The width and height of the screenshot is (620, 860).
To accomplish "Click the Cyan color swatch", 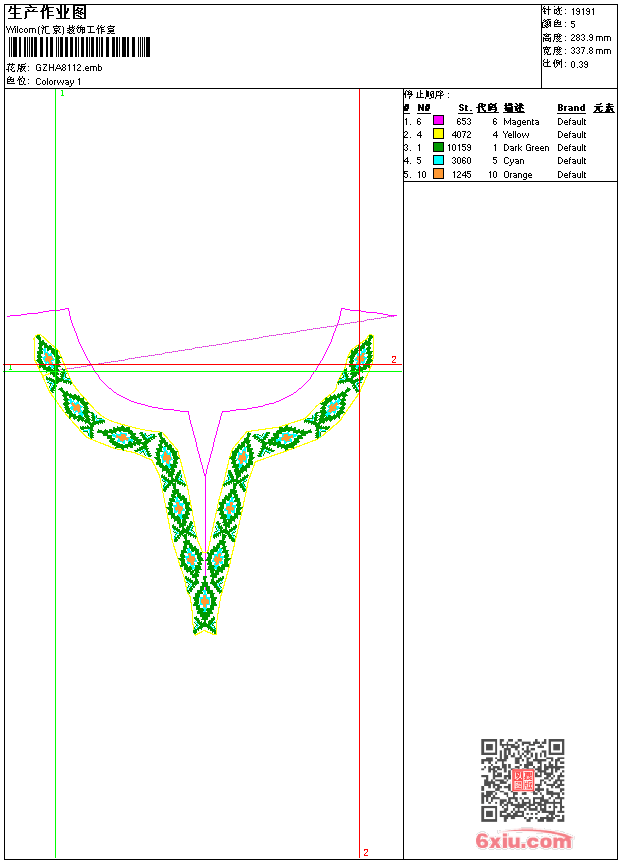I will pyautogui.click(x=438, y=160).
